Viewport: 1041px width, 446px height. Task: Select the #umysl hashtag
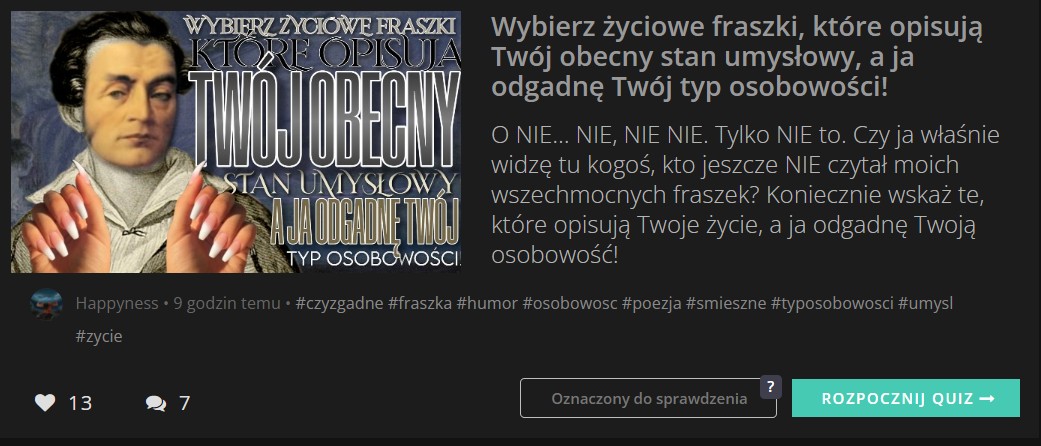[925, 304]
